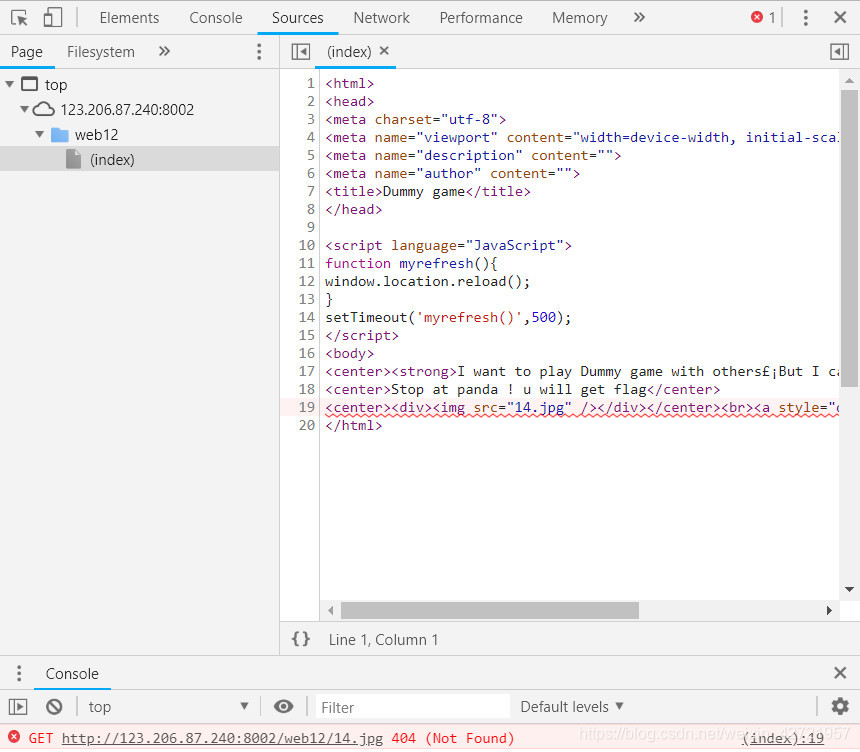This screenshot has height=752, width=860.
Task: Select the (index) editor file tab
Action: (x=349, y=52)
